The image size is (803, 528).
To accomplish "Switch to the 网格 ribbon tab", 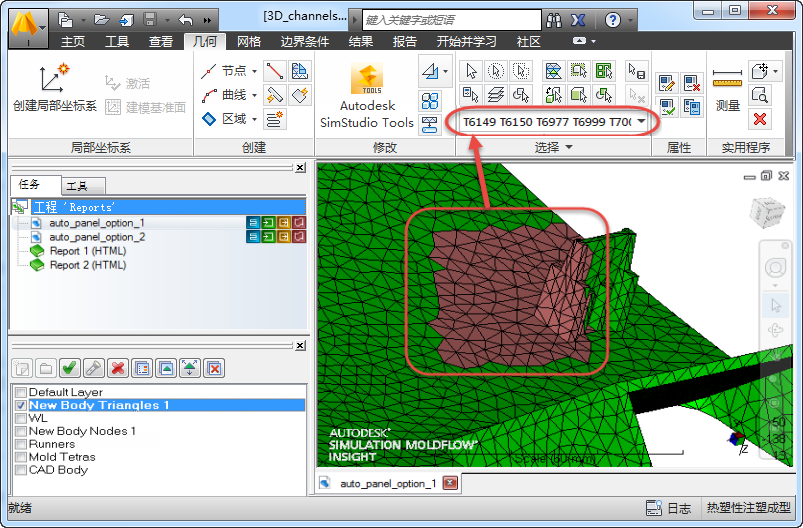I will click(x=249, y=41).
